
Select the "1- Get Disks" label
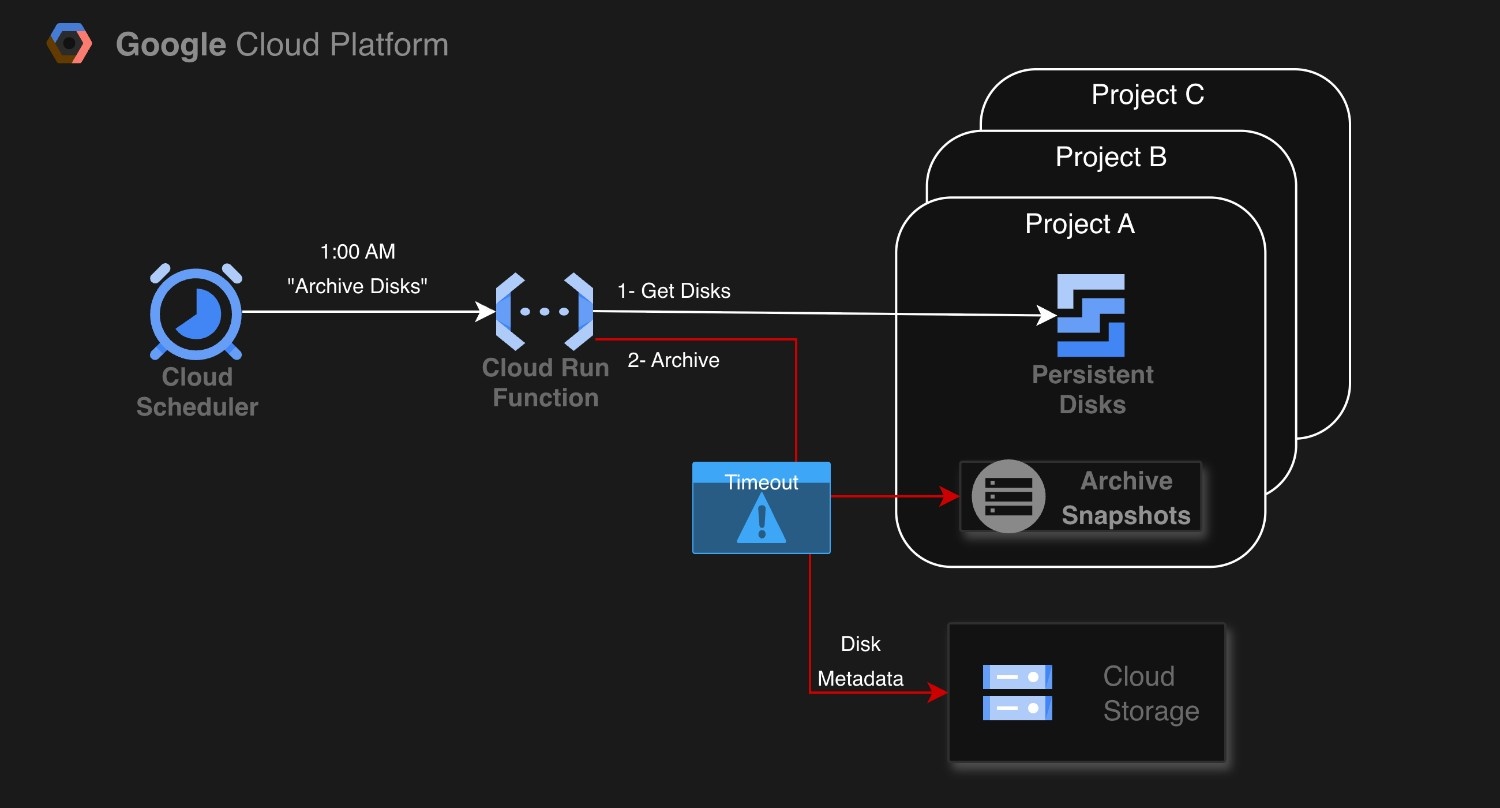(674, 291)
